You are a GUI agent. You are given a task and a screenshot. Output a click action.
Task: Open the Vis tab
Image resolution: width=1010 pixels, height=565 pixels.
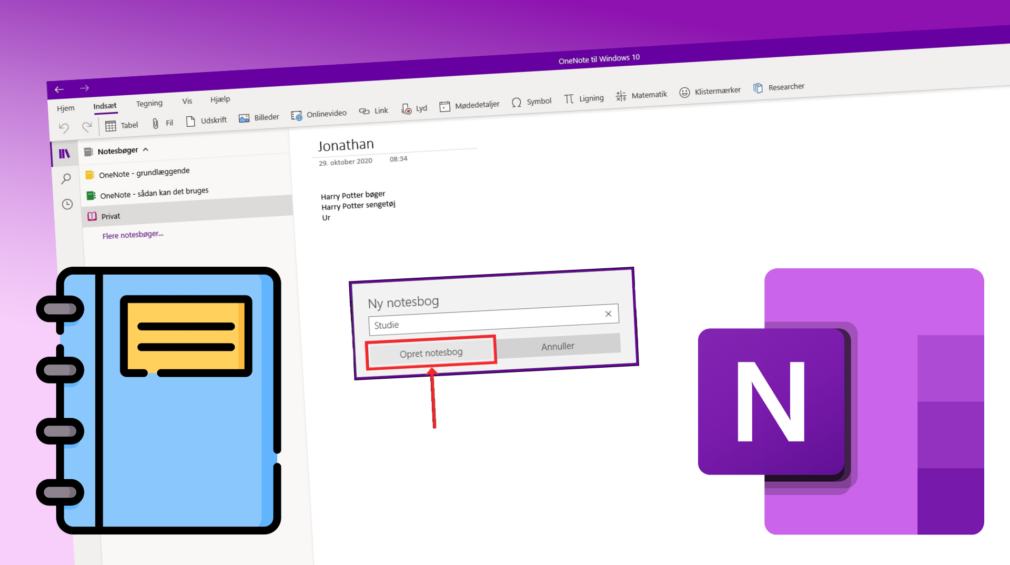pos(187,101)
